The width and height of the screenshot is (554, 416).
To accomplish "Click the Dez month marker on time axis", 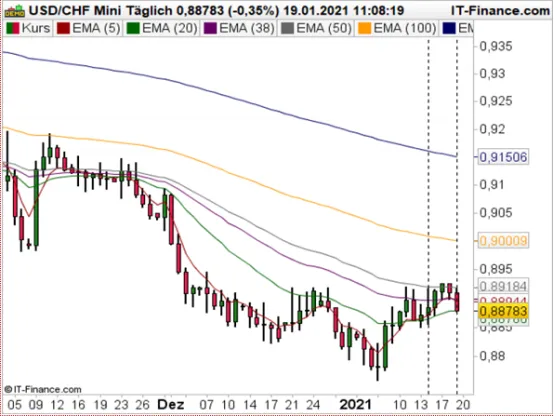I will click(x=171, y=404).
